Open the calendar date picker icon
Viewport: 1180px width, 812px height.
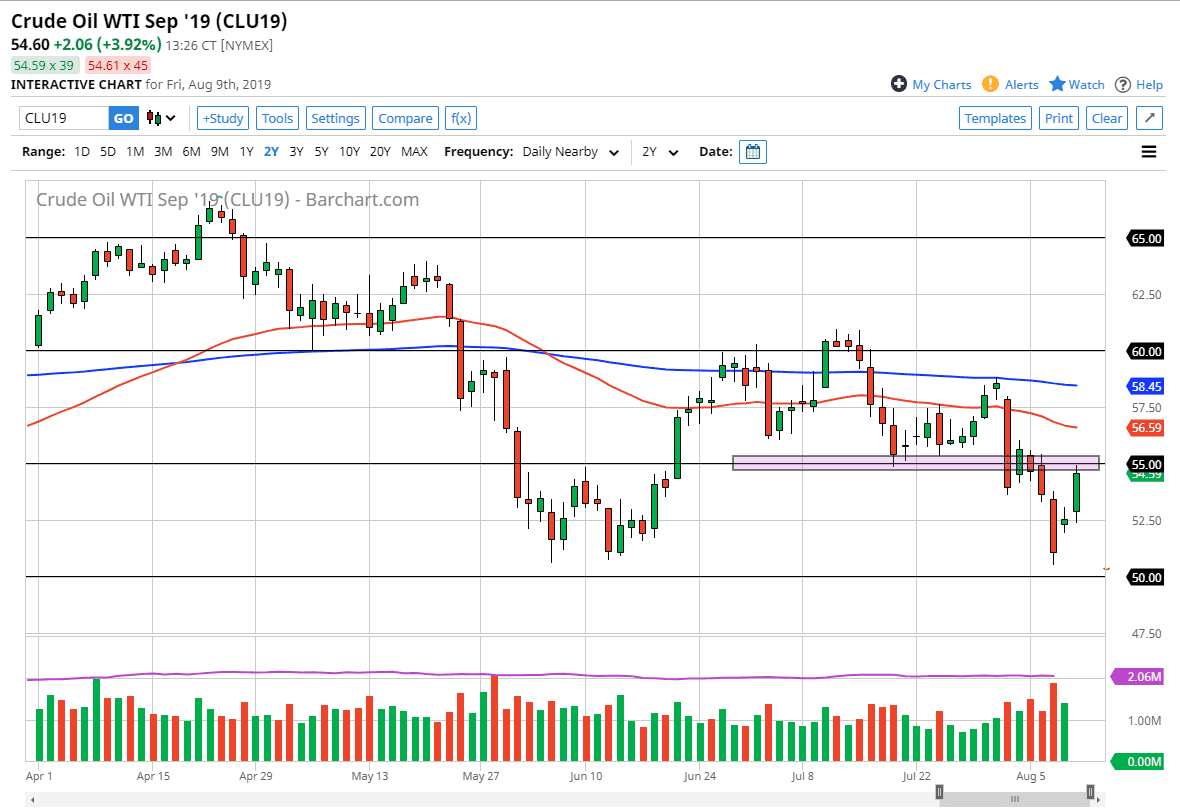point(753,151)
